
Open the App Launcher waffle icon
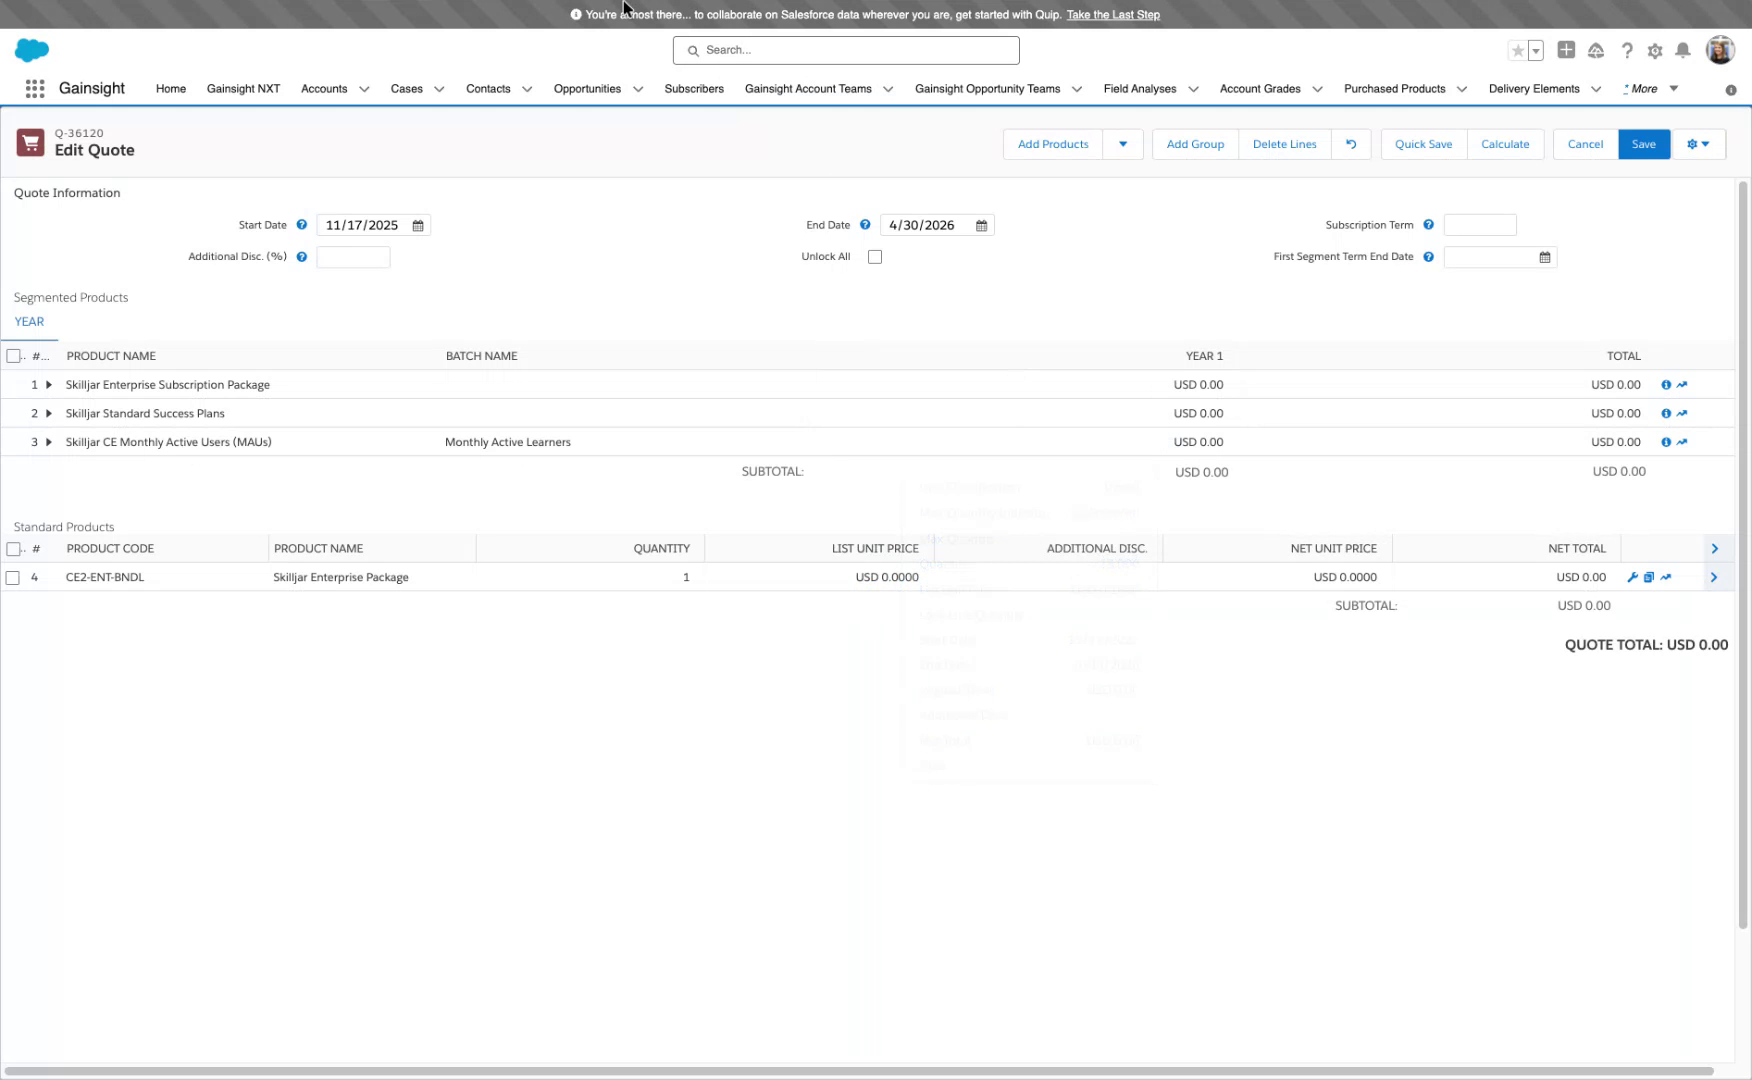[x=34, y=89]
